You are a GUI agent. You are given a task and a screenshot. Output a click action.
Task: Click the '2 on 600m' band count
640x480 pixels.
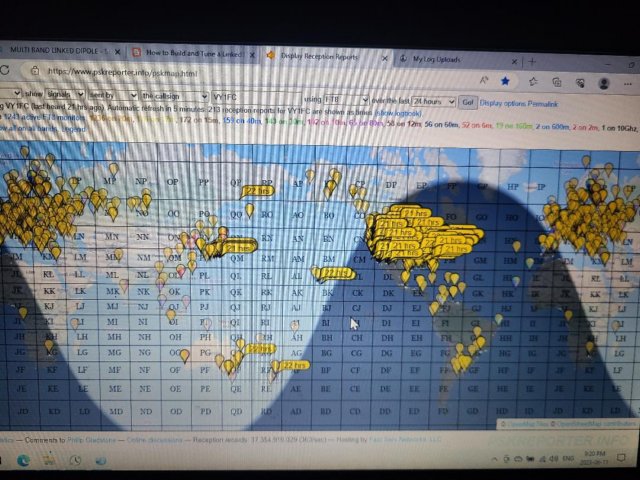(552, 127)
